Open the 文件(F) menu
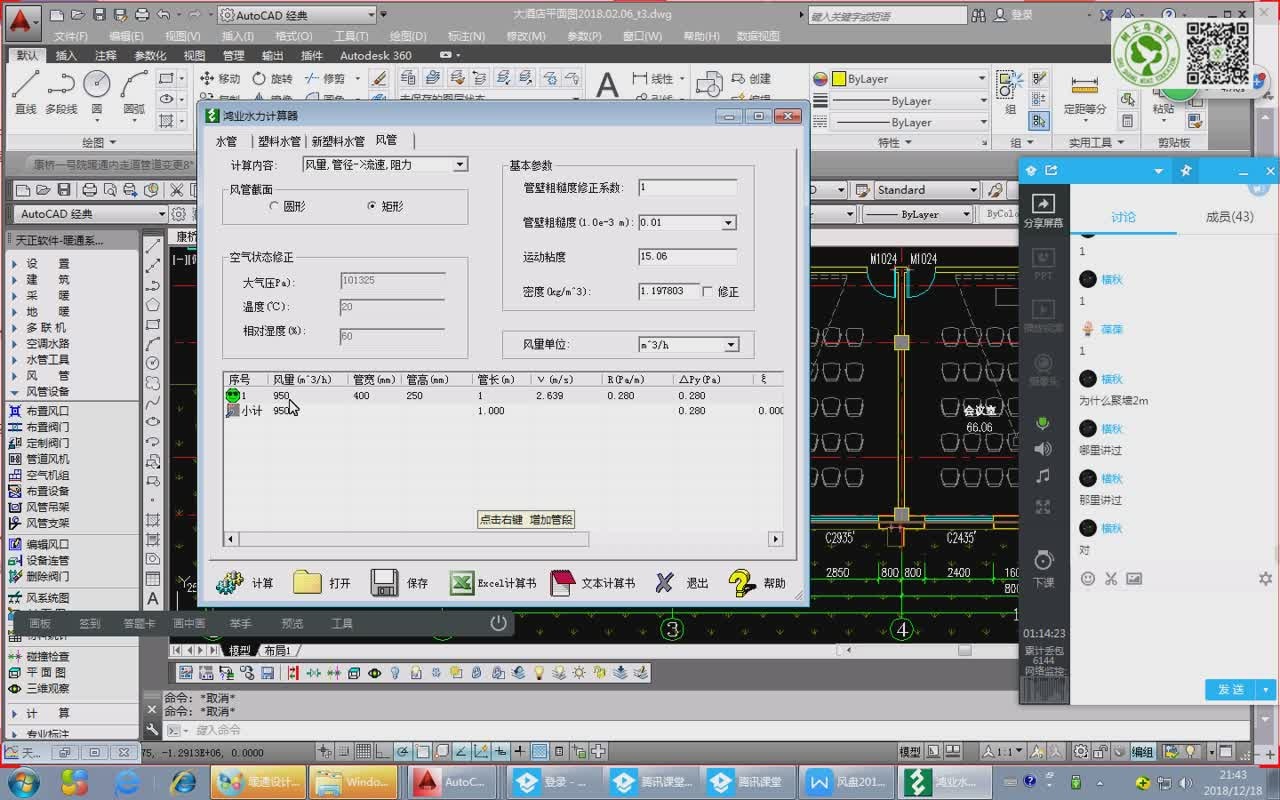Viewport: 1280px width, 800px height. click(71, 36)
